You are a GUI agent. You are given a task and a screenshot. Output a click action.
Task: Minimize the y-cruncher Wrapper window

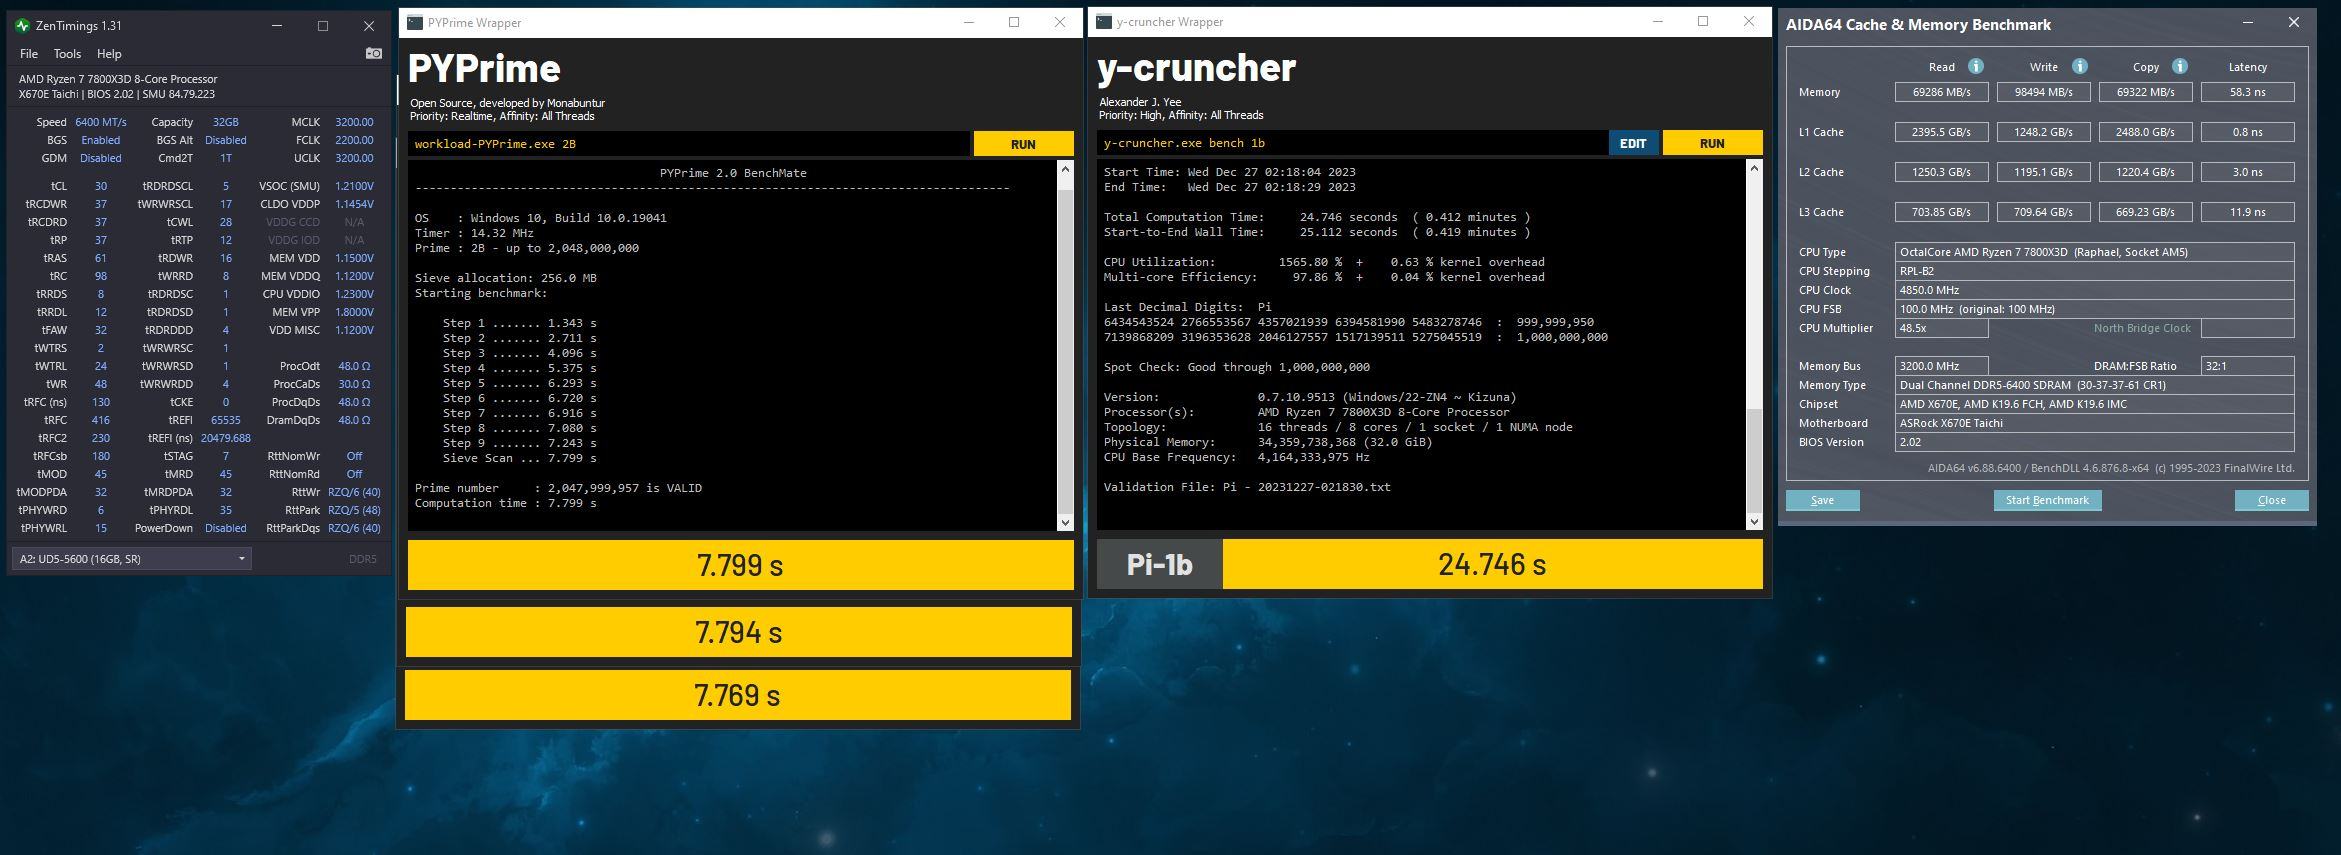[x=1658, y=22]
